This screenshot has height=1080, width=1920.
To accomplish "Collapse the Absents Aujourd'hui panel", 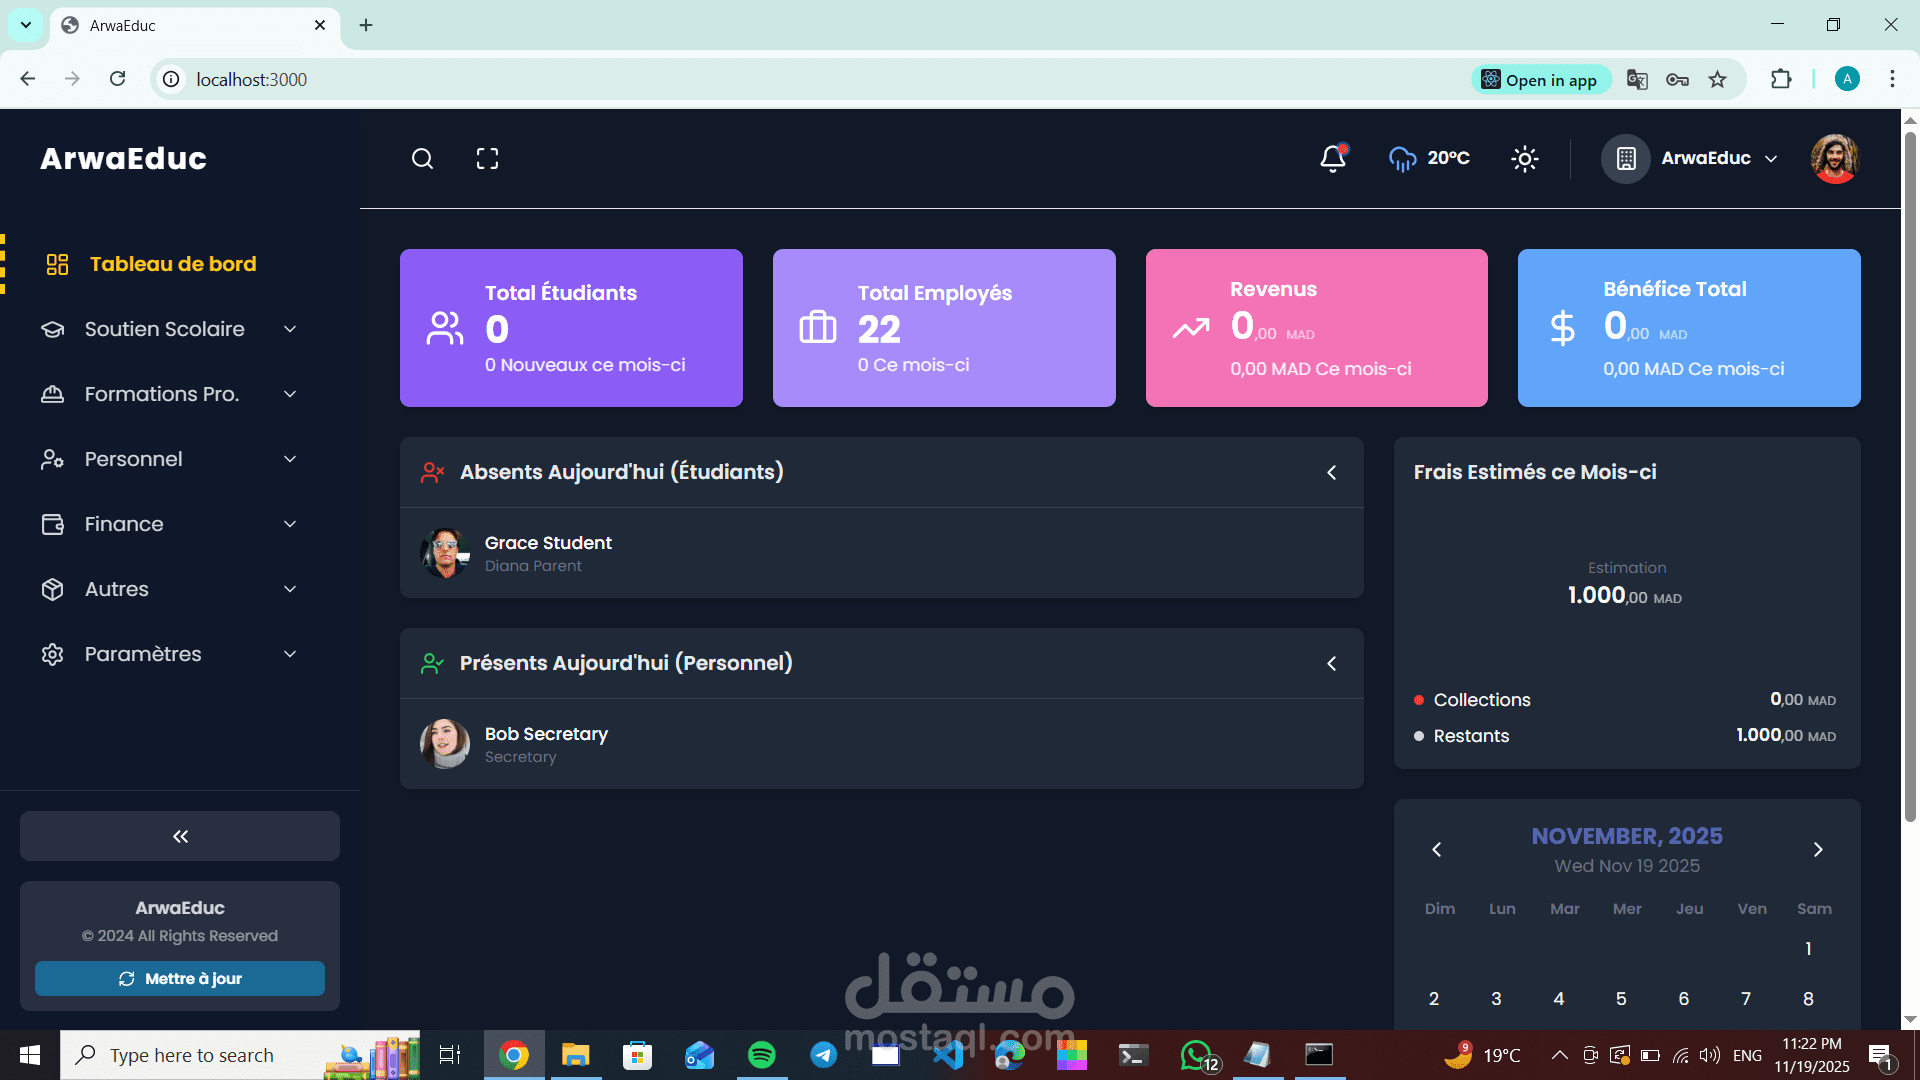I will tap(1331, 472).
